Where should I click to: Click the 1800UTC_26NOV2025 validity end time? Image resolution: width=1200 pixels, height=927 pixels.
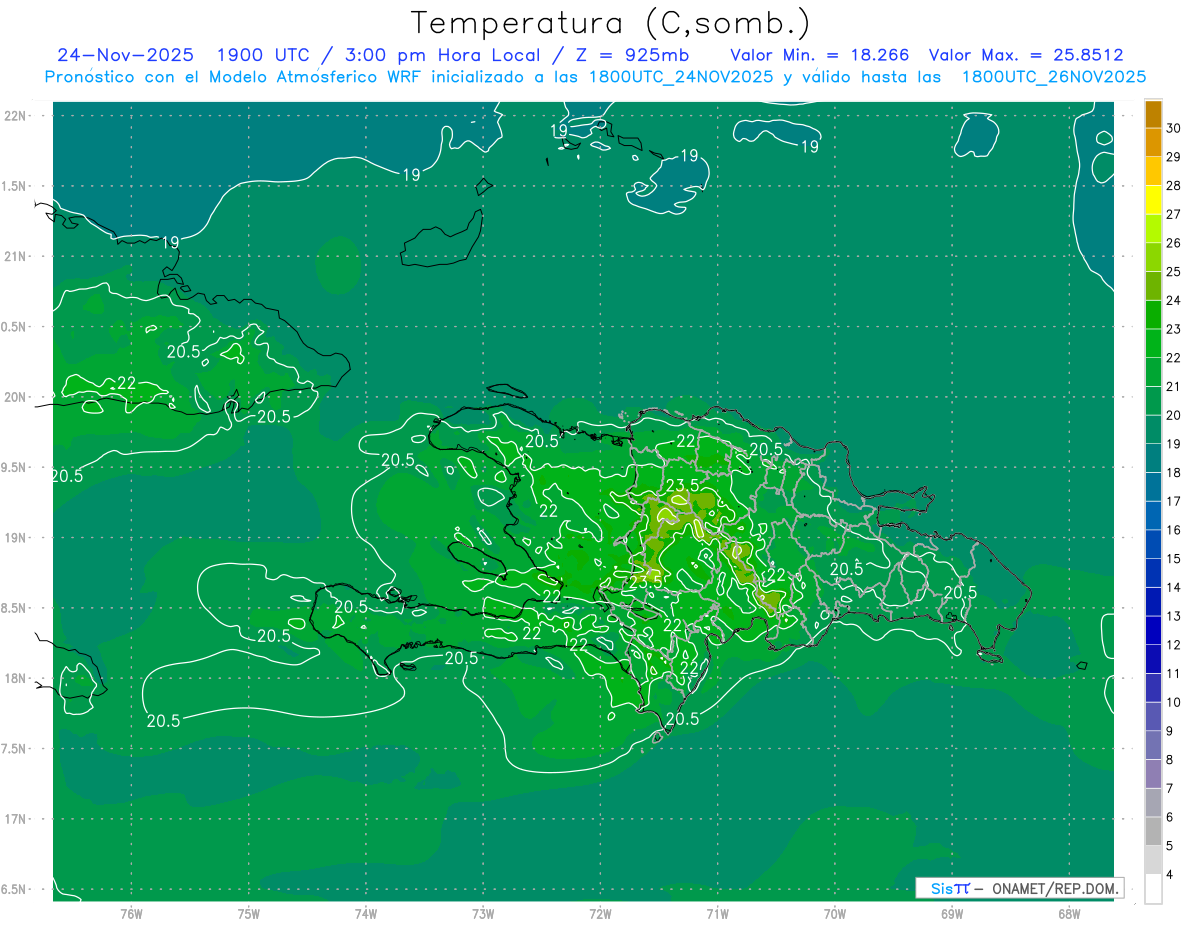click(x=1053, y=77)
